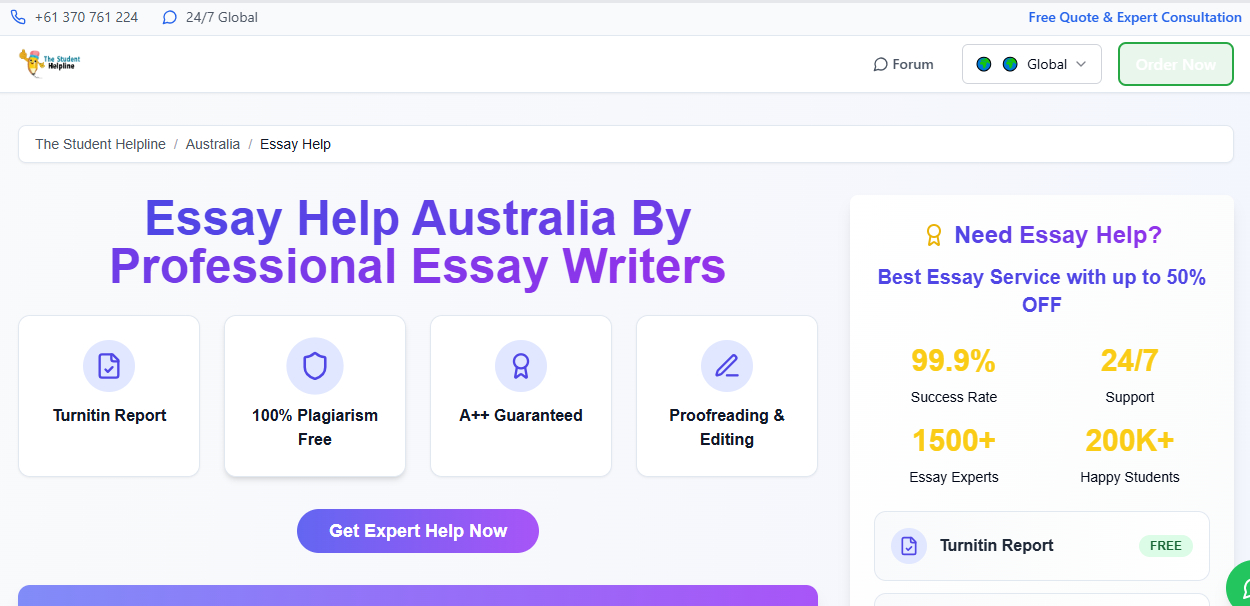Open the Forum menu item
The height and width of the screenshot is (606, 1250).
(x=904, y=64)
